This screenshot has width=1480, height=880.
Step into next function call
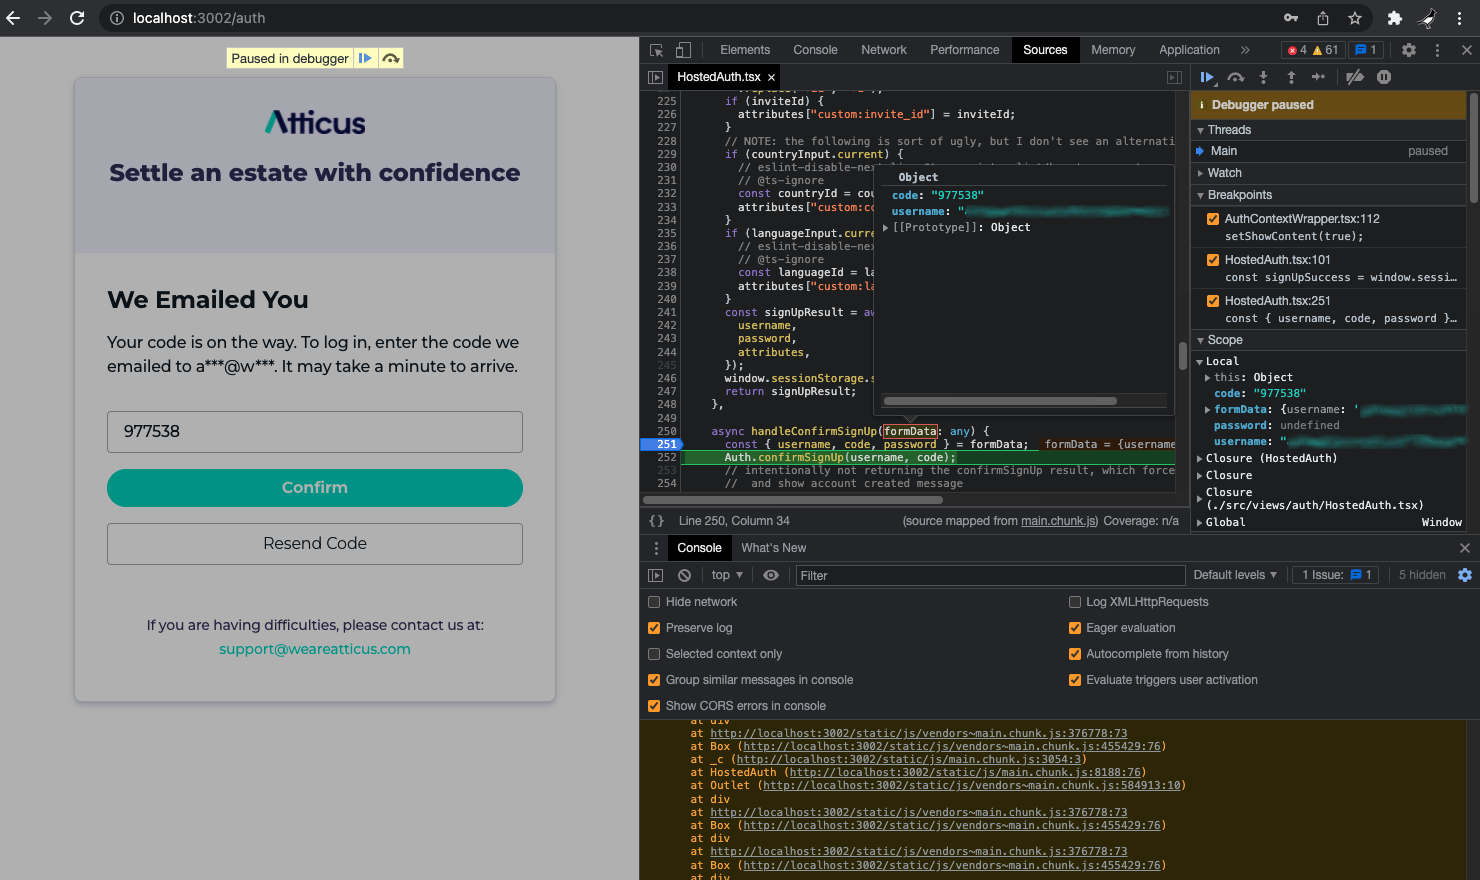click(1263, 77)
